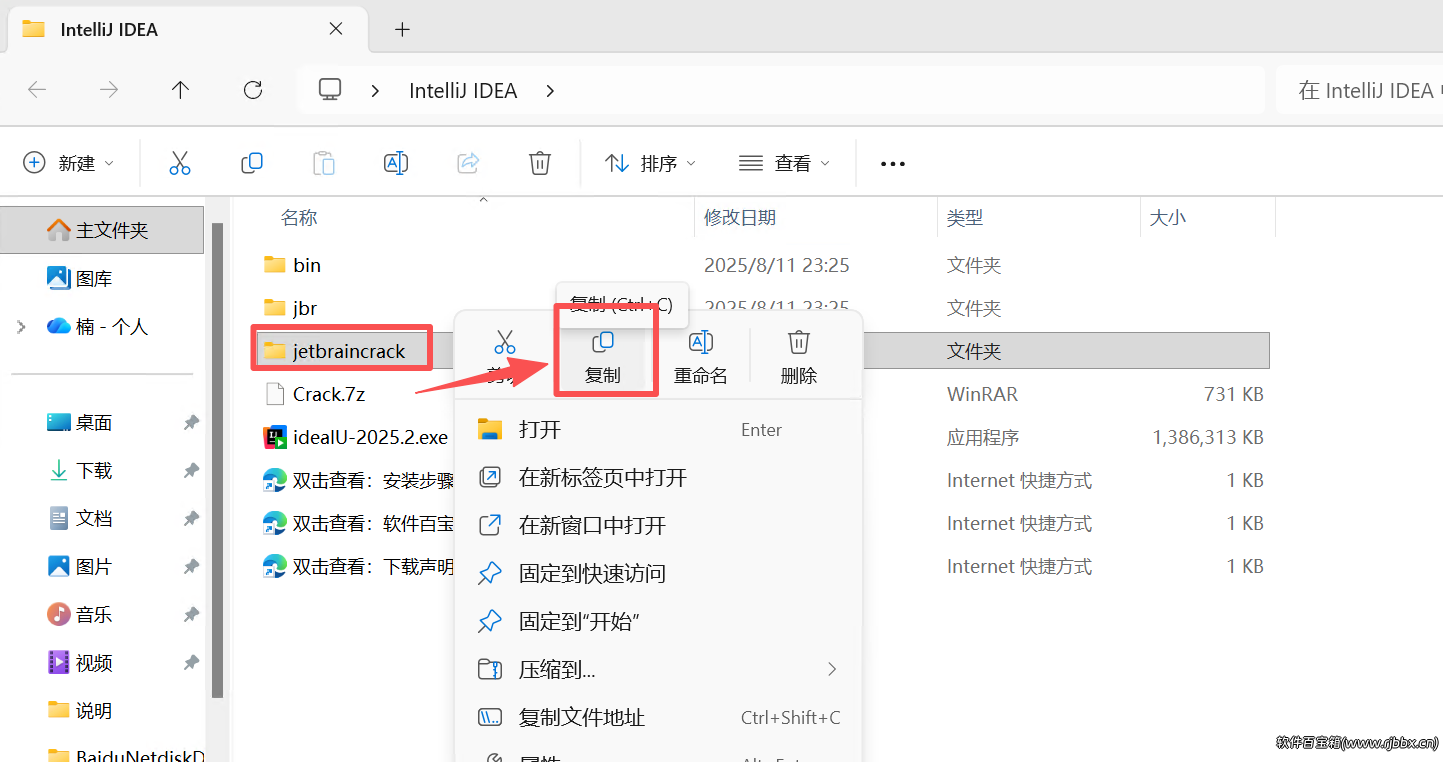1443x762 pixels.
Task: Click the 731 KB size value
Action: 1234,394
